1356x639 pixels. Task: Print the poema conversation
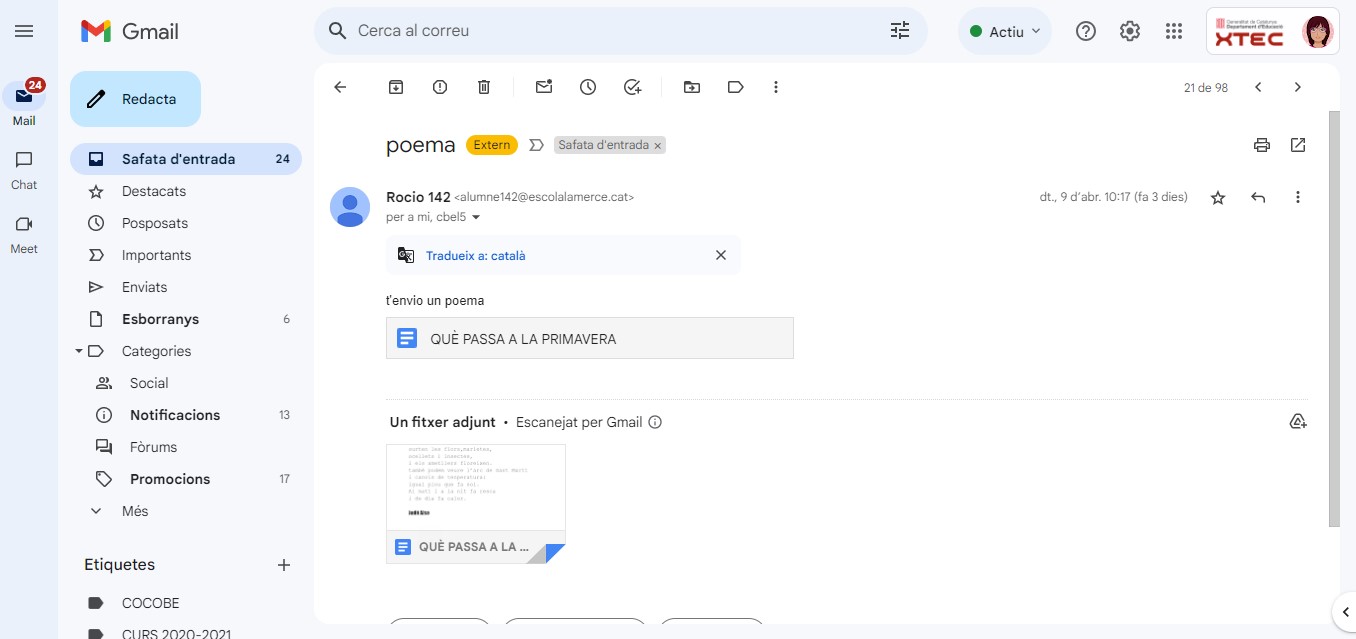tap(1262, 145)
